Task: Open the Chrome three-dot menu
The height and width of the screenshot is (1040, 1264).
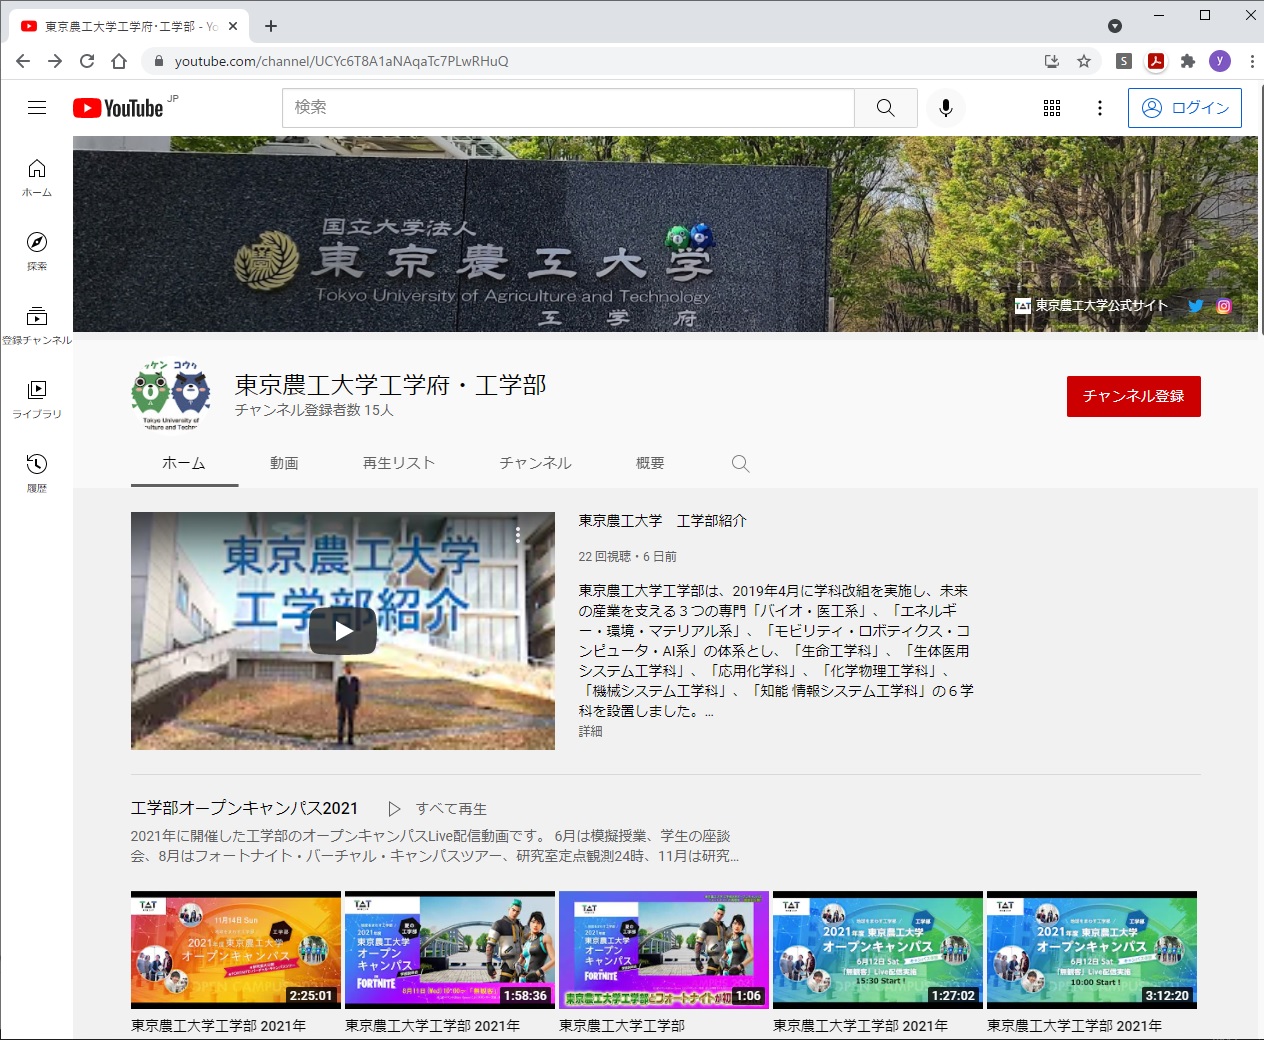Action: 1251,61
